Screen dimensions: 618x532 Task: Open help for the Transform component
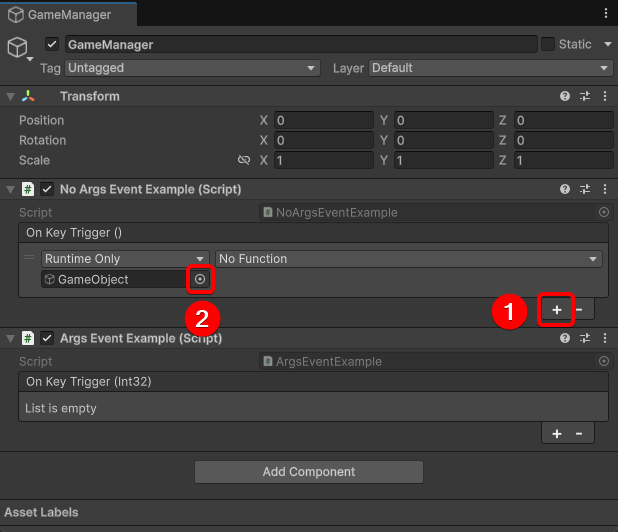[565, 97]
